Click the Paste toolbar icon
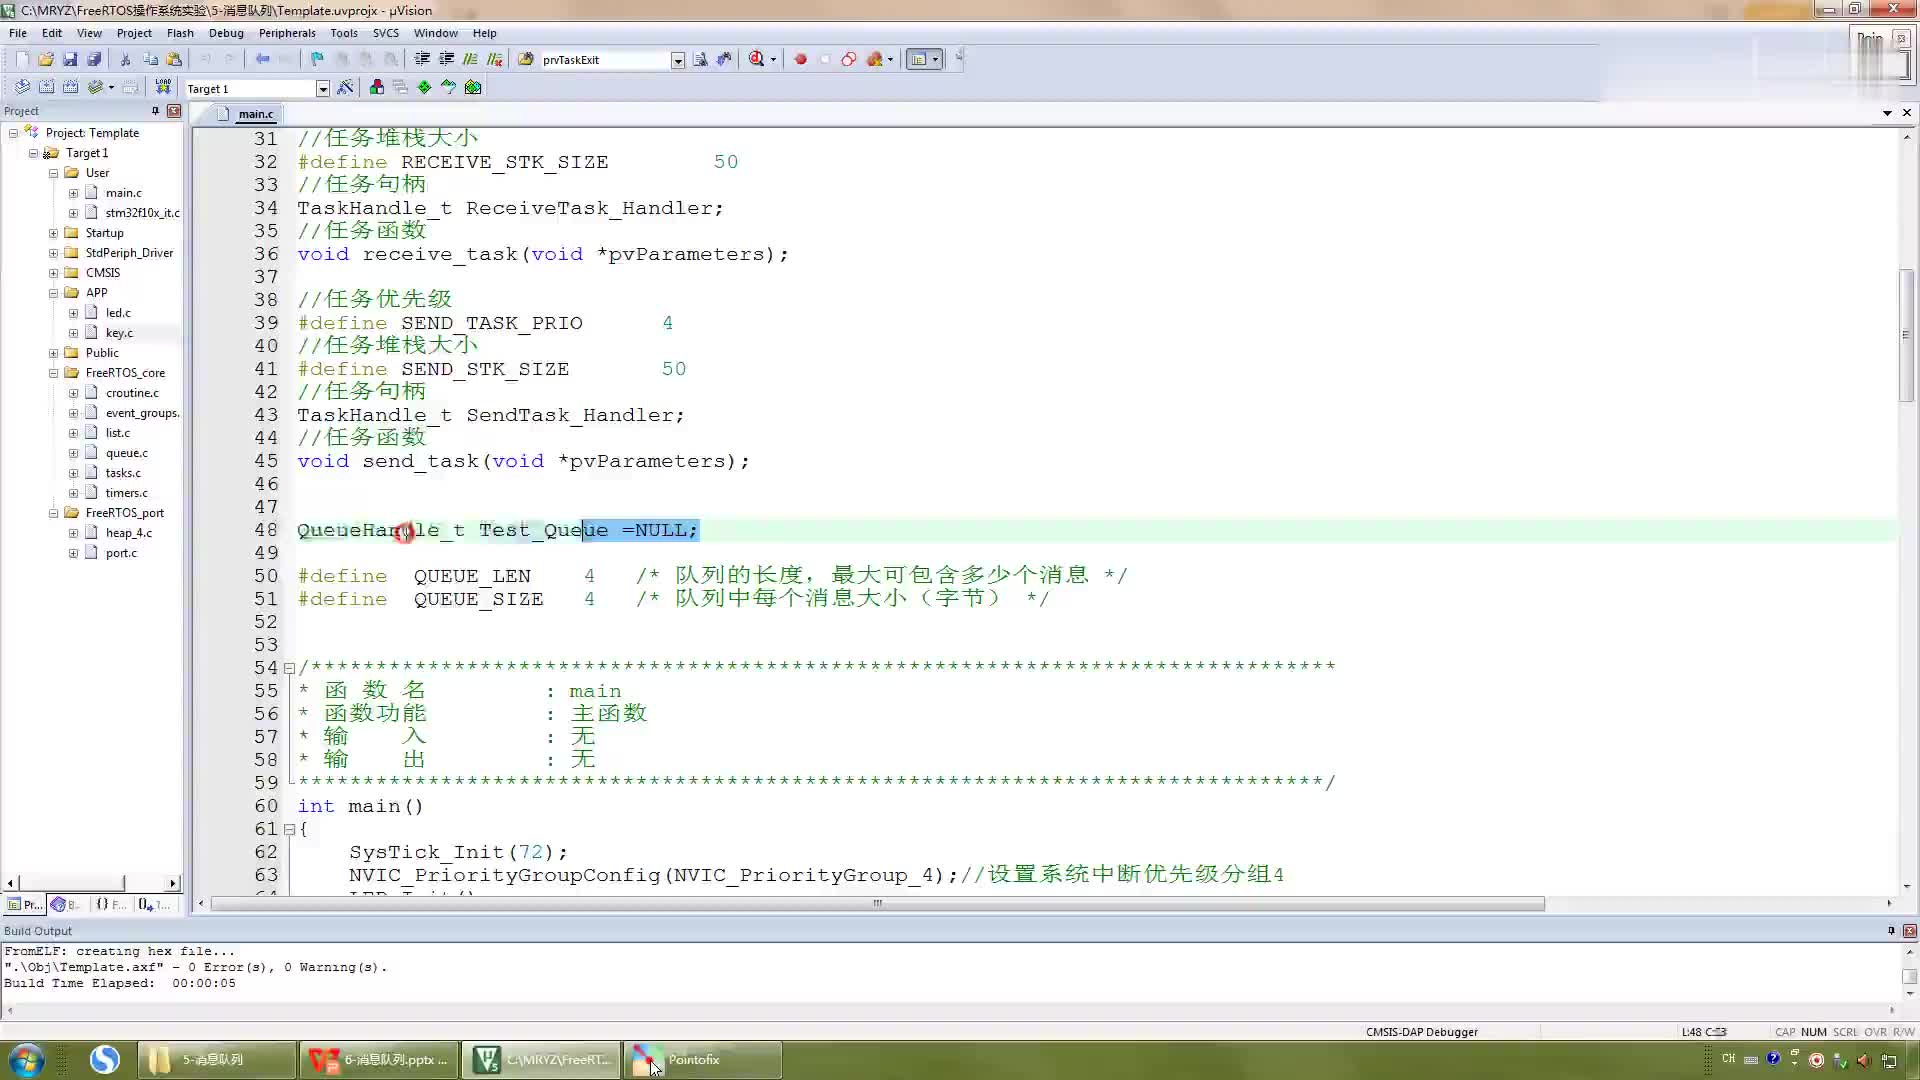 (174, 59)
